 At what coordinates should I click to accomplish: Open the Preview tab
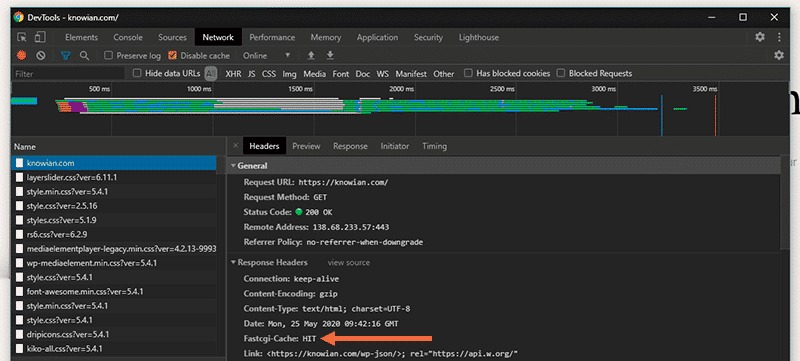[306, 146]
